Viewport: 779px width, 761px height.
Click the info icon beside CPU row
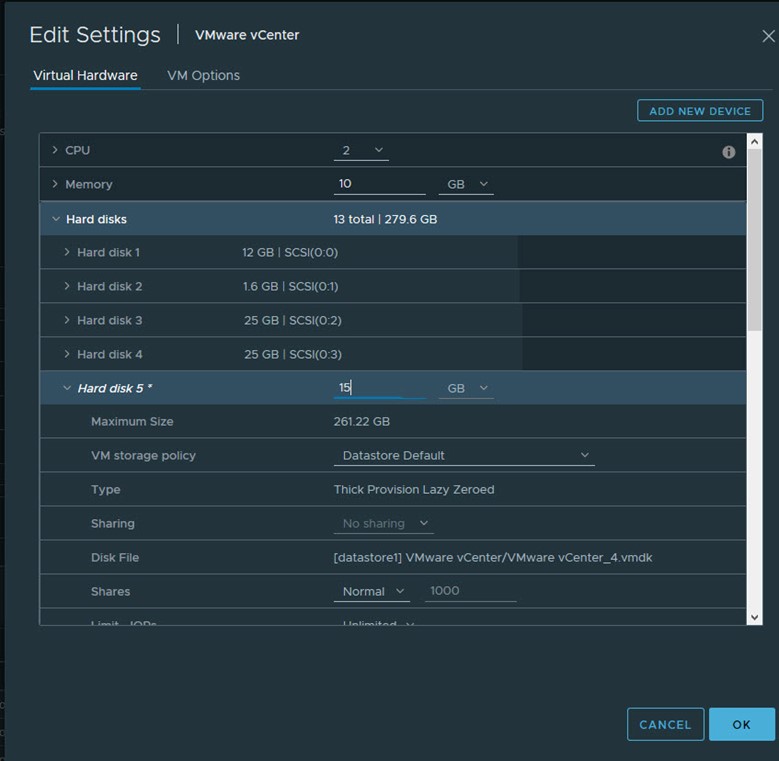point(728,152)
